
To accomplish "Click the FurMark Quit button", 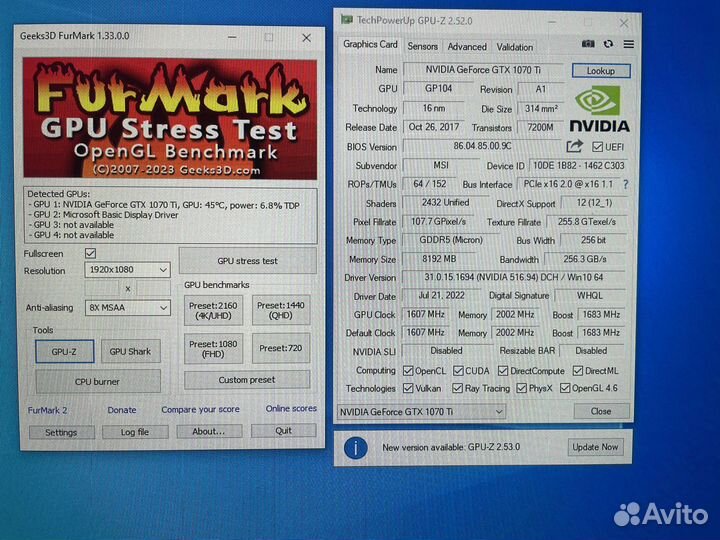I will (284, 430).
